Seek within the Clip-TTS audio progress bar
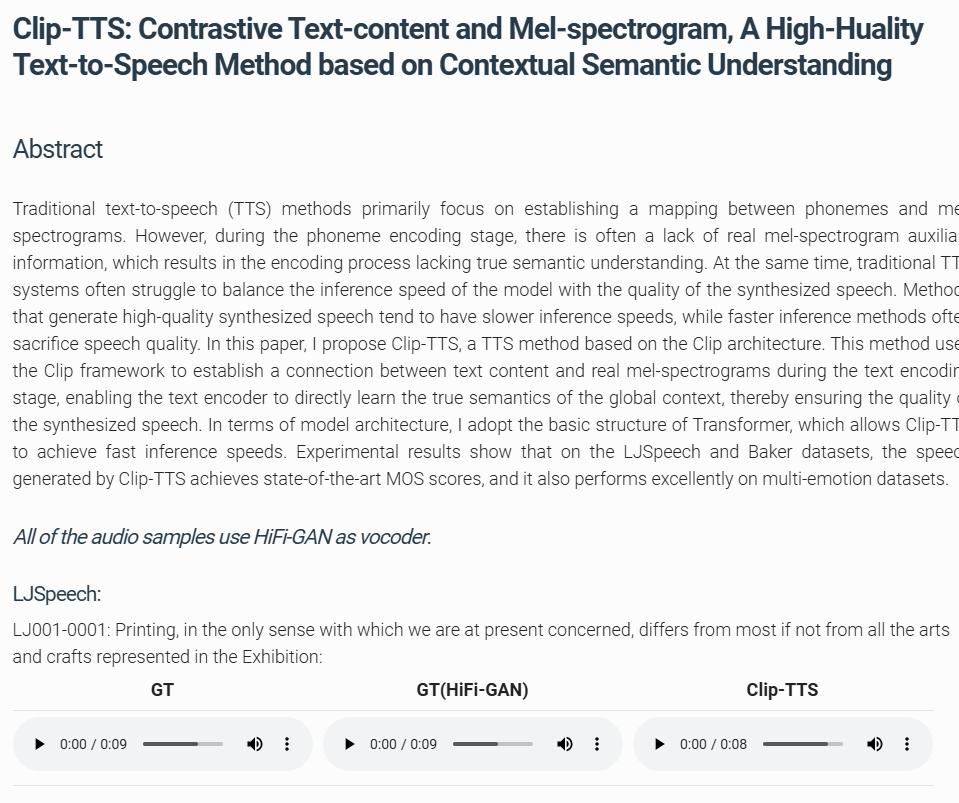 803,744
